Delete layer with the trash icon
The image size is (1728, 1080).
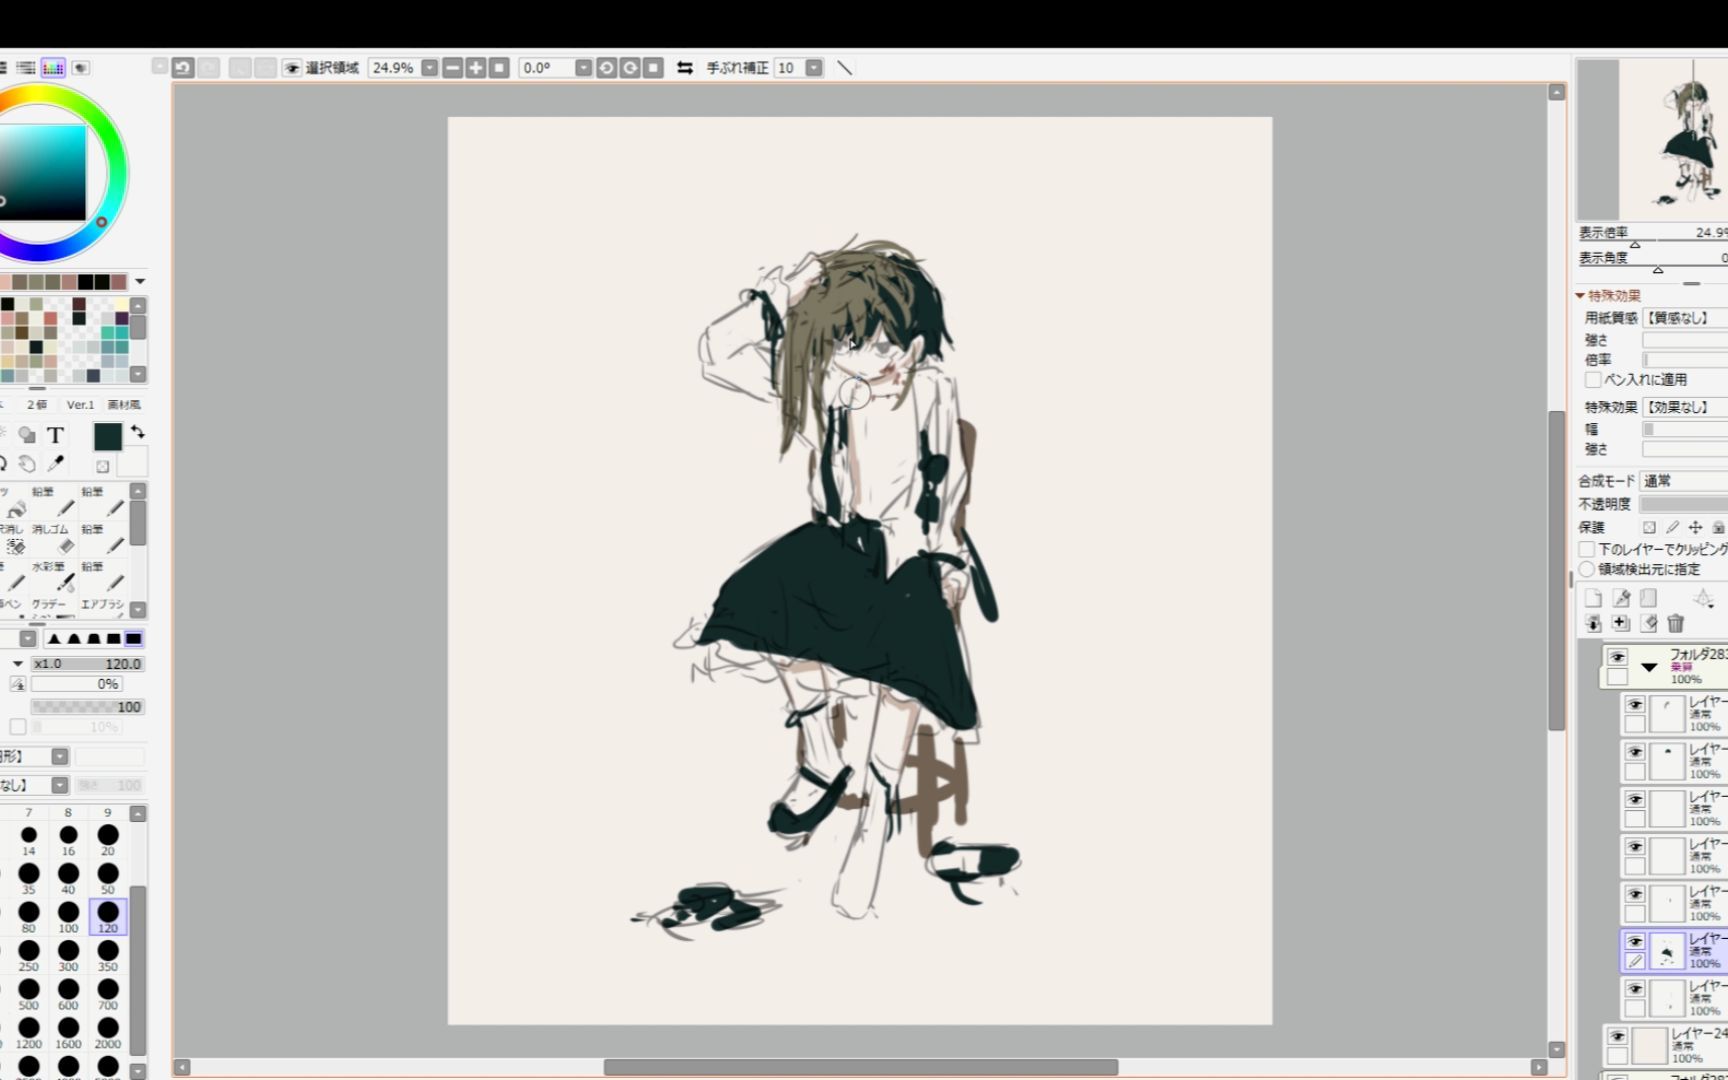click(1676, 624)
